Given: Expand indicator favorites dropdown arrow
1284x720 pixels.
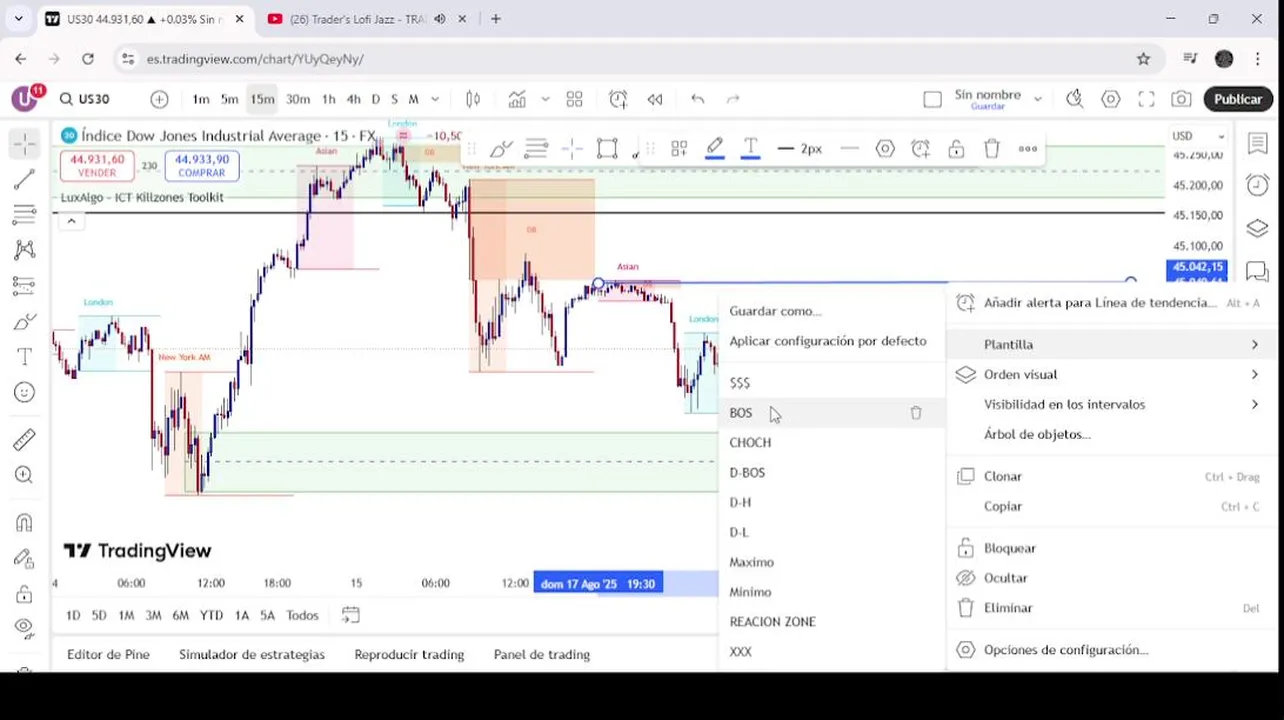Looking at the screenshot, I should (545, 99).
